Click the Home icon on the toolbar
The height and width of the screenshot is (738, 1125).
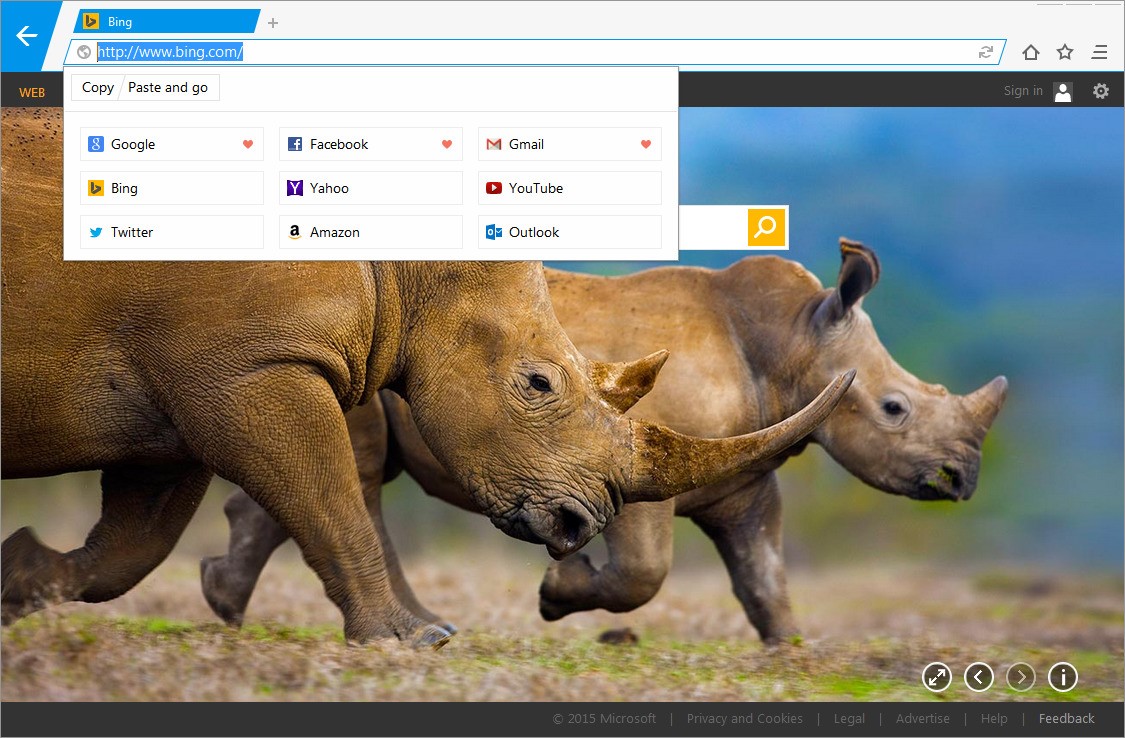tap(1030, 51)
